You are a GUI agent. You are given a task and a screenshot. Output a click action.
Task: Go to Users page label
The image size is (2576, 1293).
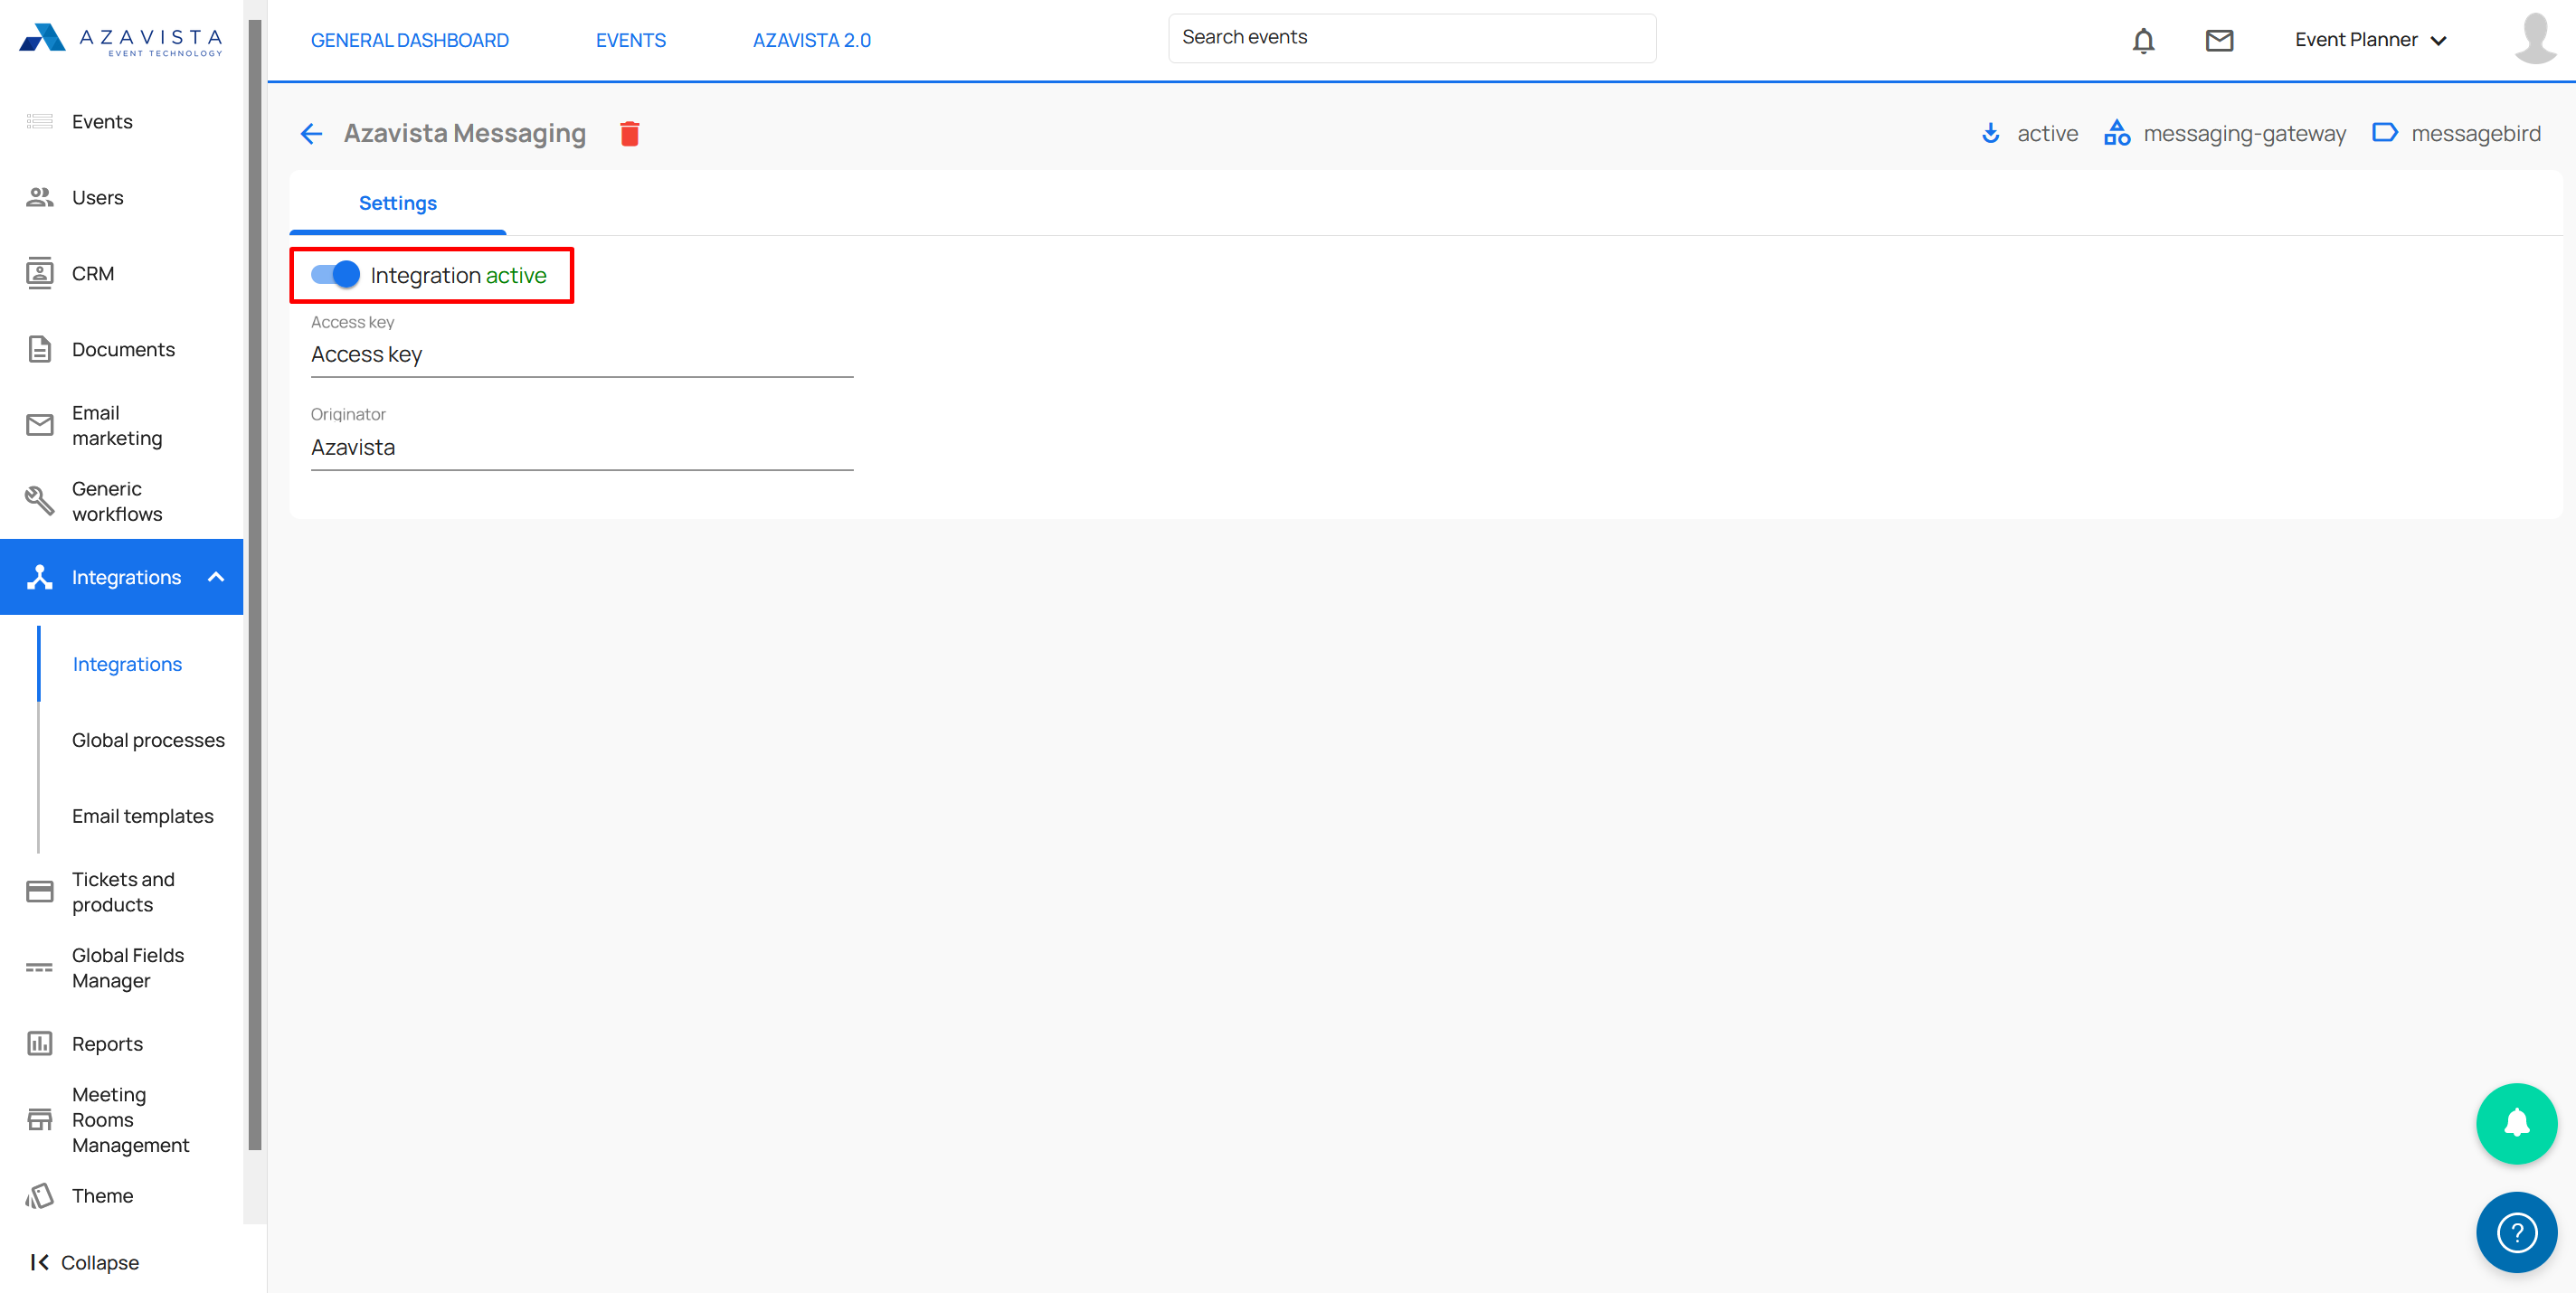pyautogui.click(x=98, y=198)
